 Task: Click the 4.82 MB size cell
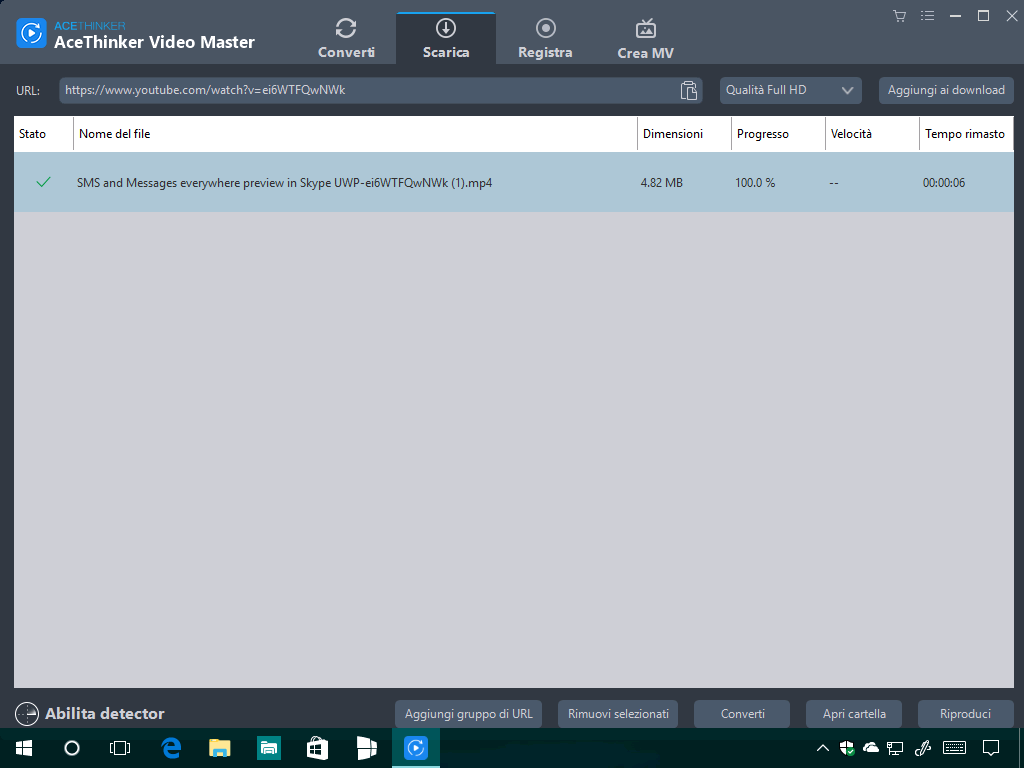(x=662, y=183)
